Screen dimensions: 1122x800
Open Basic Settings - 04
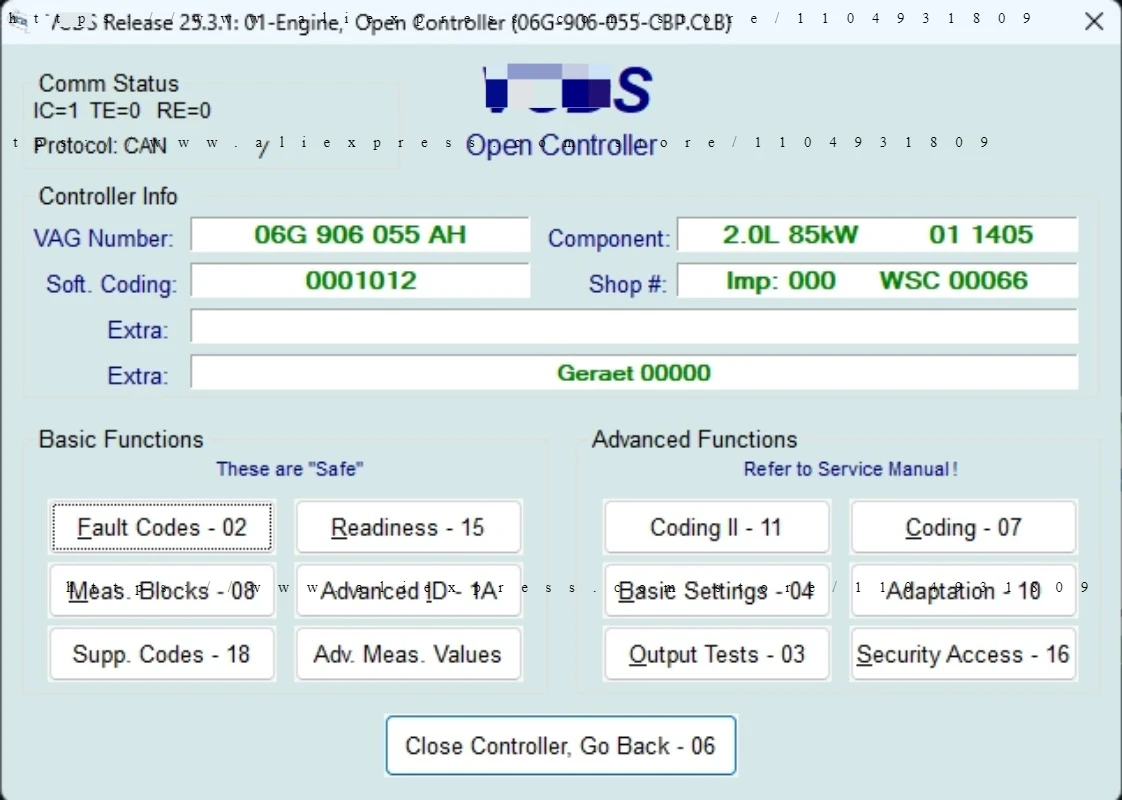[716, 591]
